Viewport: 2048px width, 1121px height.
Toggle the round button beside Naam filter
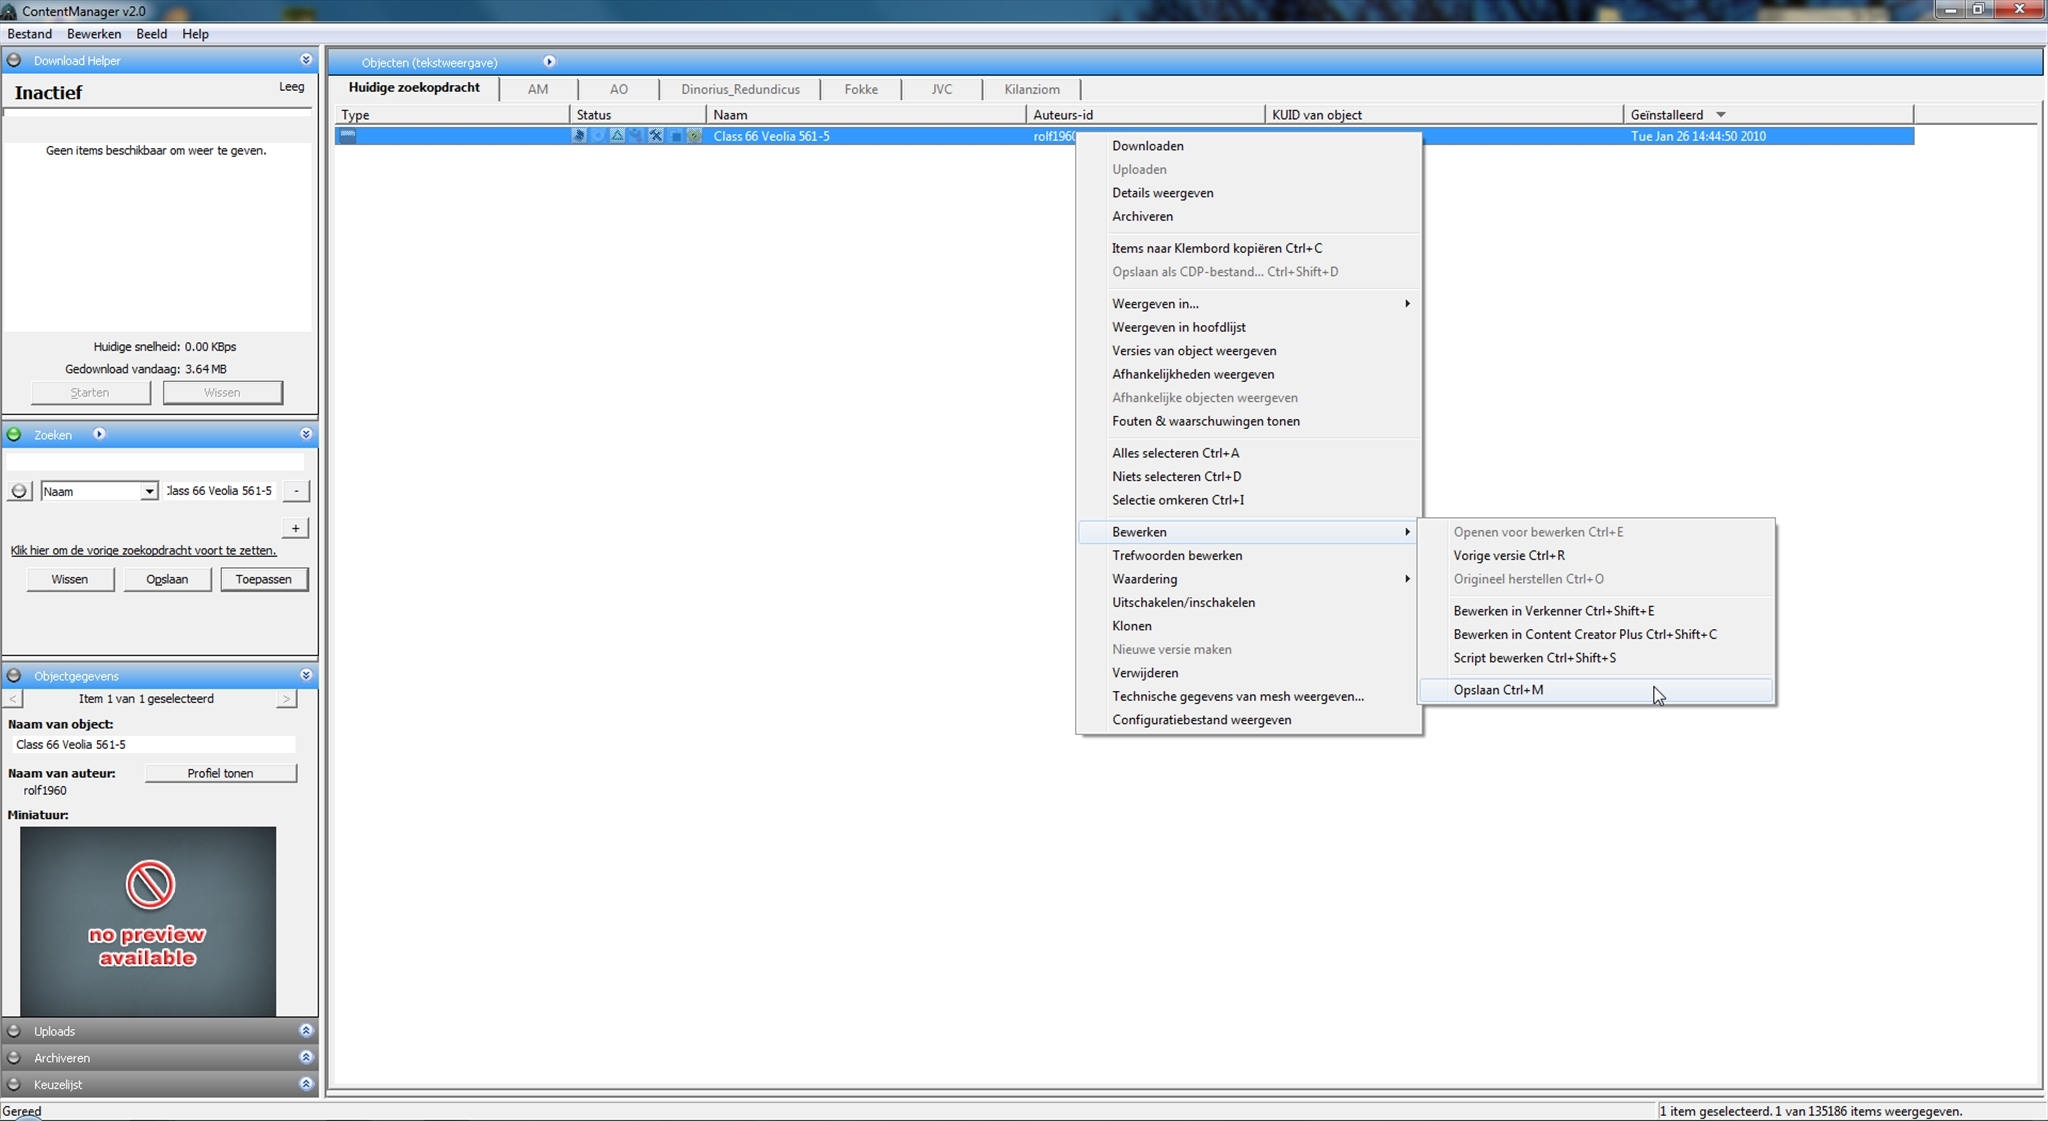[x=19, y=491]
